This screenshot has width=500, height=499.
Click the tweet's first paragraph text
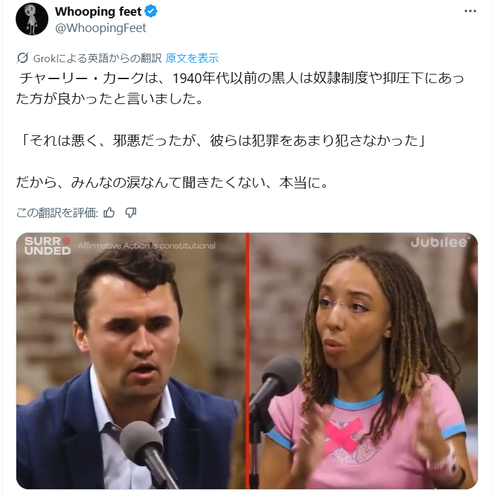(240, 88)
